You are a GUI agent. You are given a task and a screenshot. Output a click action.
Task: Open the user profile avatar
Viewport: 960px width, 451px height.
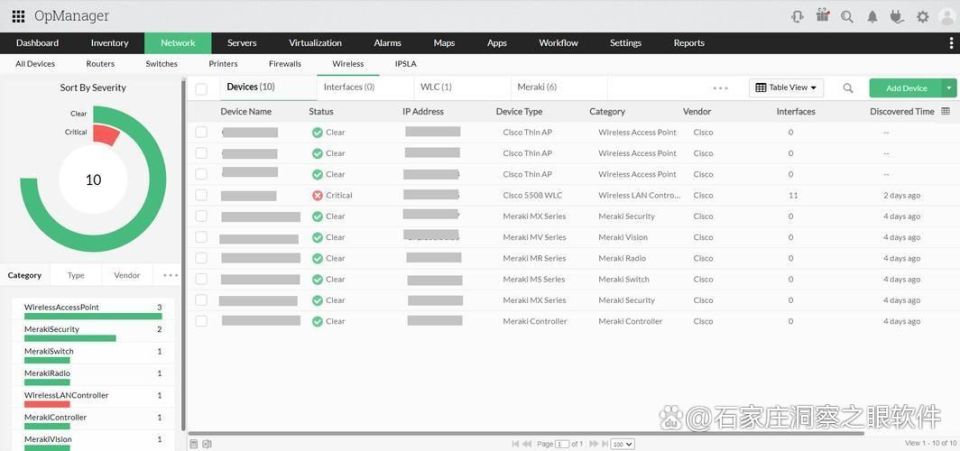click(947, 17)
